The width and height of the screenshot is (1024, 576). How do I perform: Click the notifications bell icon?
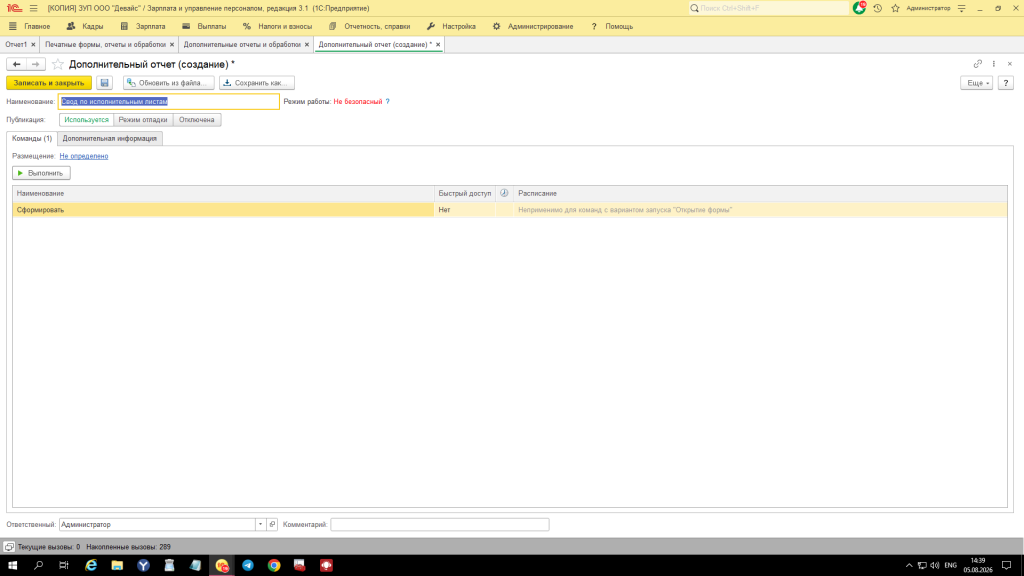(859, 8)
